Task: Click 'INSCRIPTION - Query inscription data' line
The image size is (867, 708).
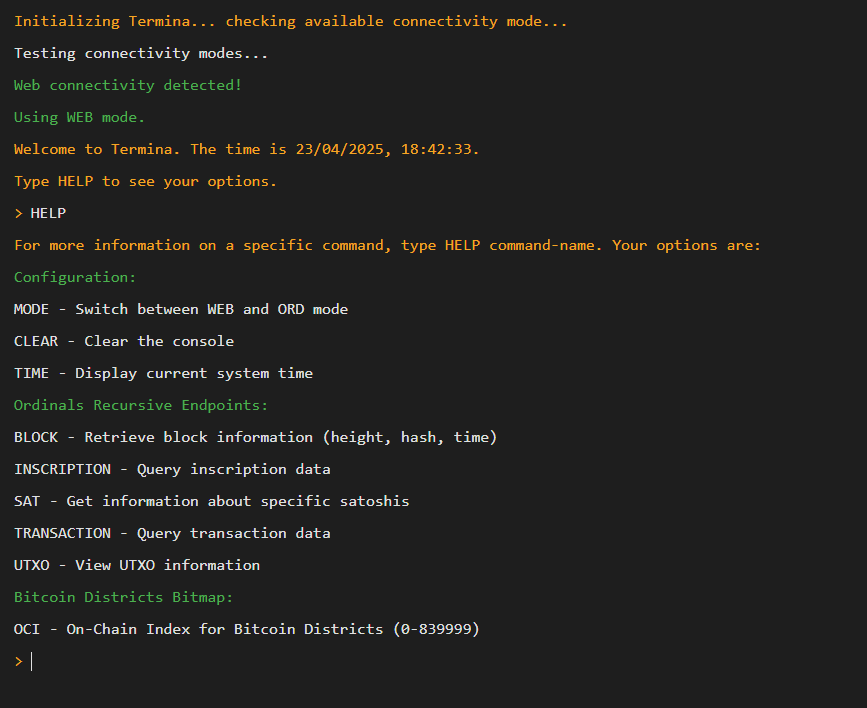Action: pyautogui.click(x=172, y=470)
